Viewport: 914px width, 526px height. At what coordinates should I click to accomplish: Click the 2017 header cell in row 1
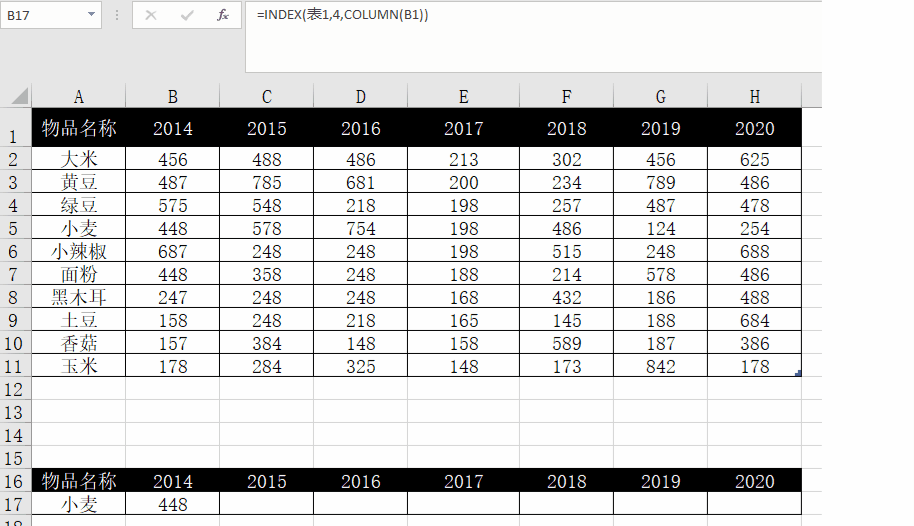[x=463, y=127]
